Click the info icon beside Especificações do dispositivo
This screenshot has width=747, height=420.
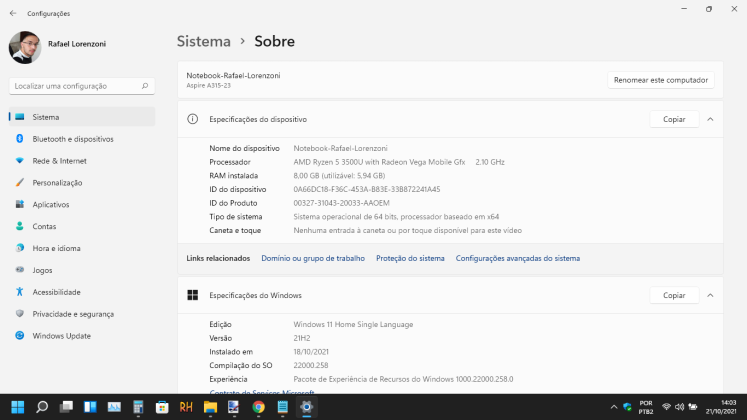(x=192, y=119)
